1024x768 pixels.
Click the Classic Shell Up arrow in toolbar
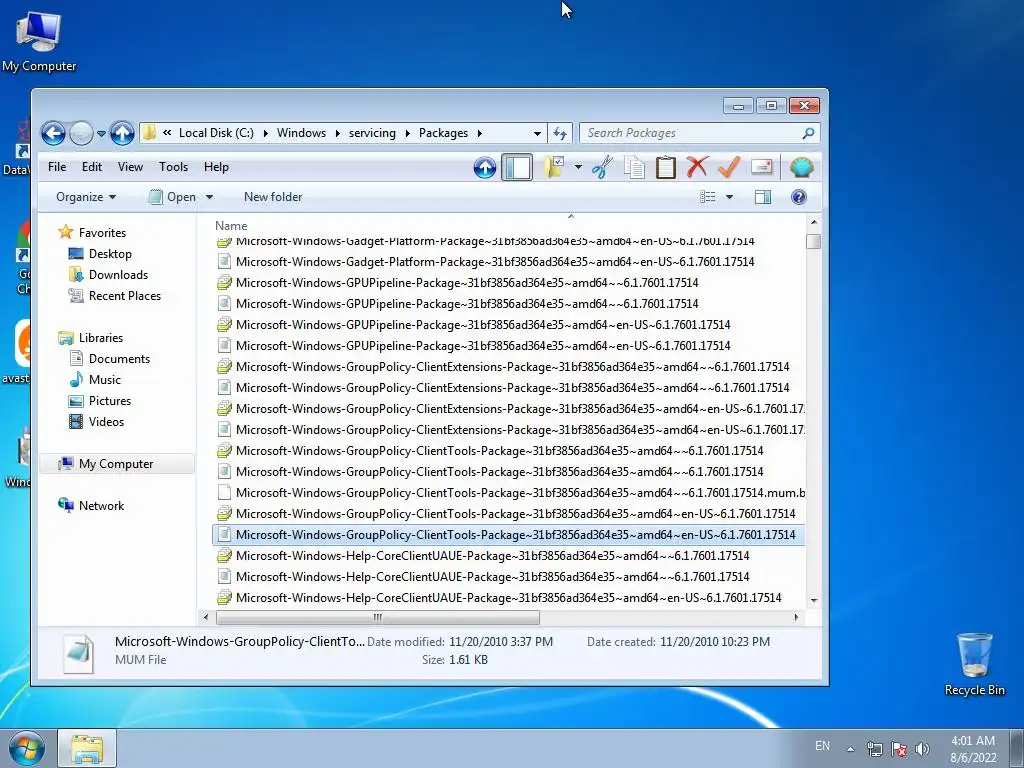[485, 168]
